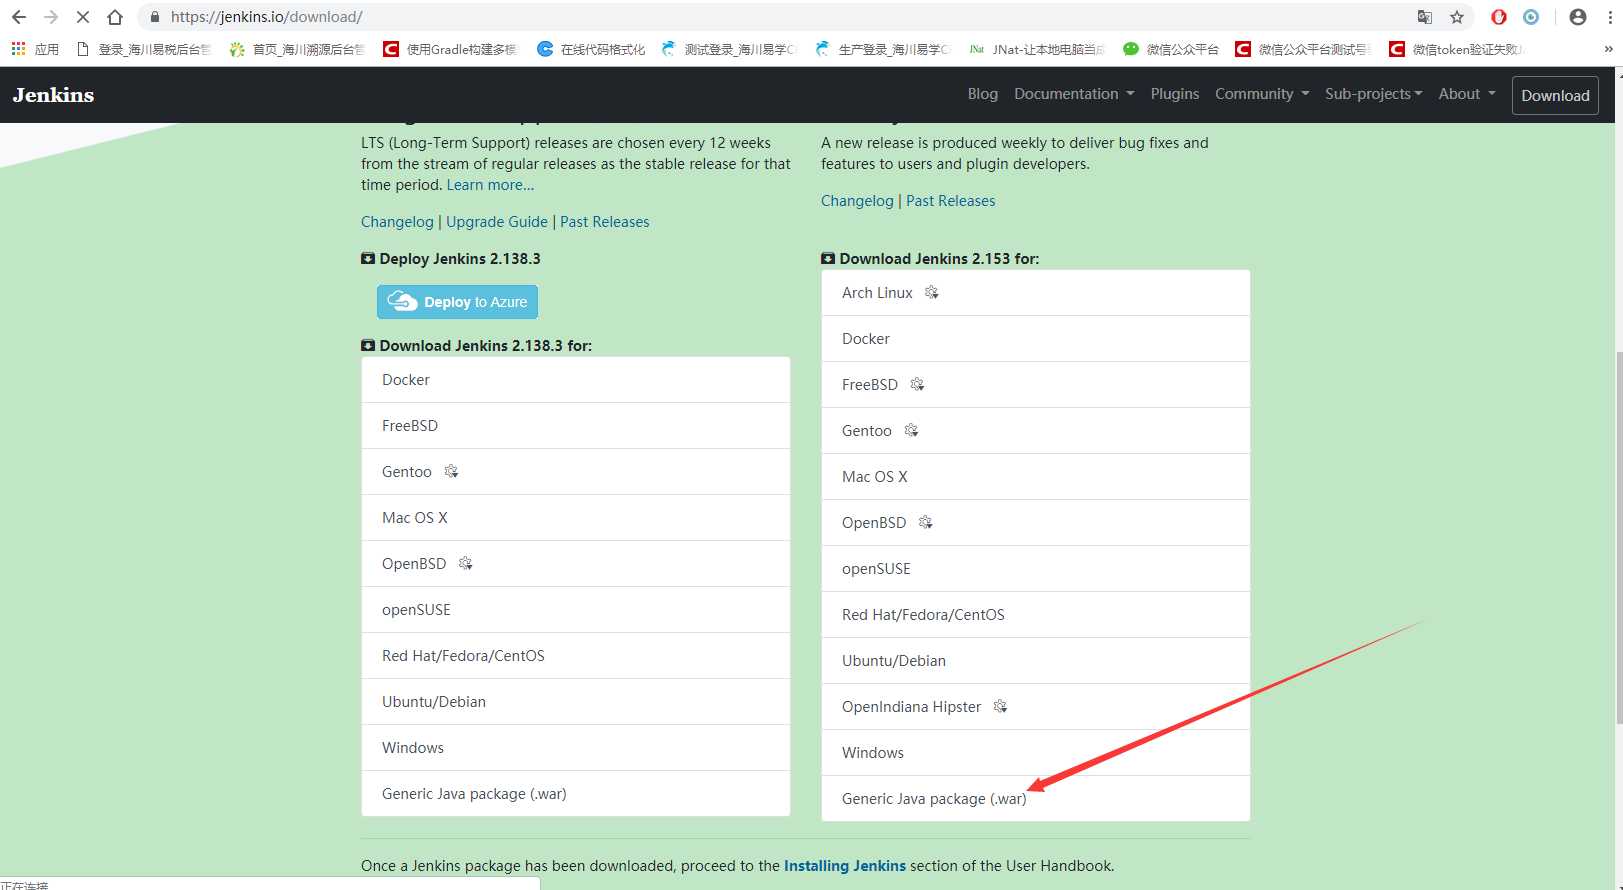Download weekly Docker package
This screenshot has width=1623, height=890.
1036,339
